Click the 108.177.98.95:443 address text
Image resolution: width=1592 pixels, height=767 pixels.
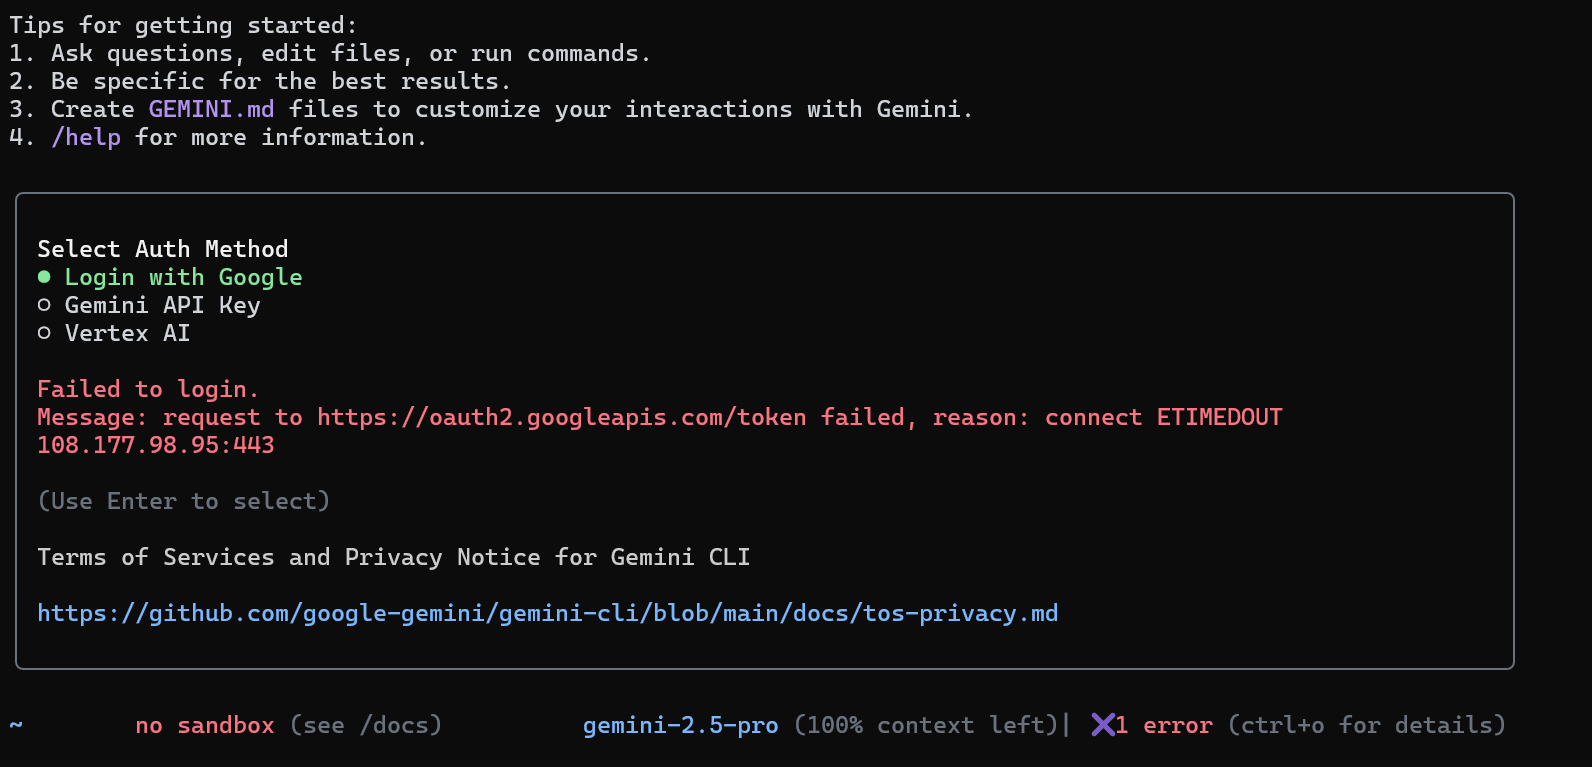click(x=155, y=445)
